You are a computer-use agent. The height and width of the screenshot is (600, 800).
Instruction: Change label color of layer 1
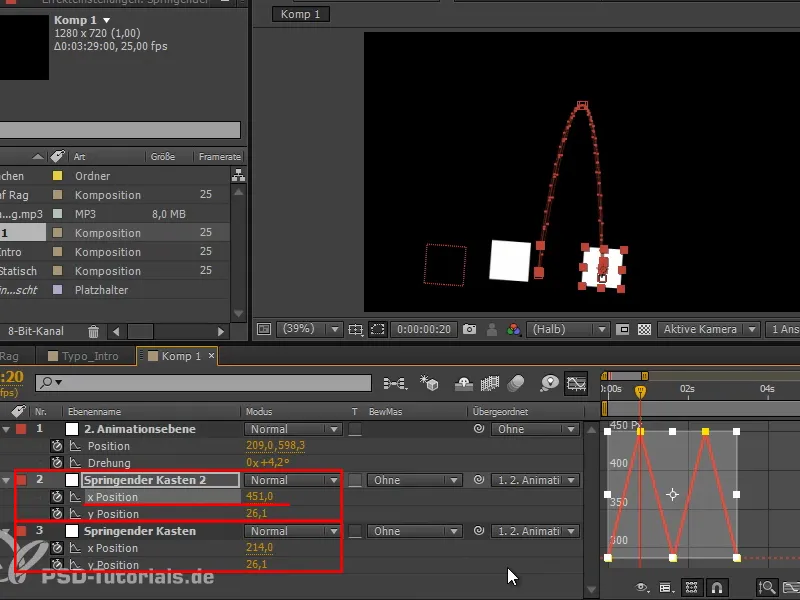tap(21, 429)
